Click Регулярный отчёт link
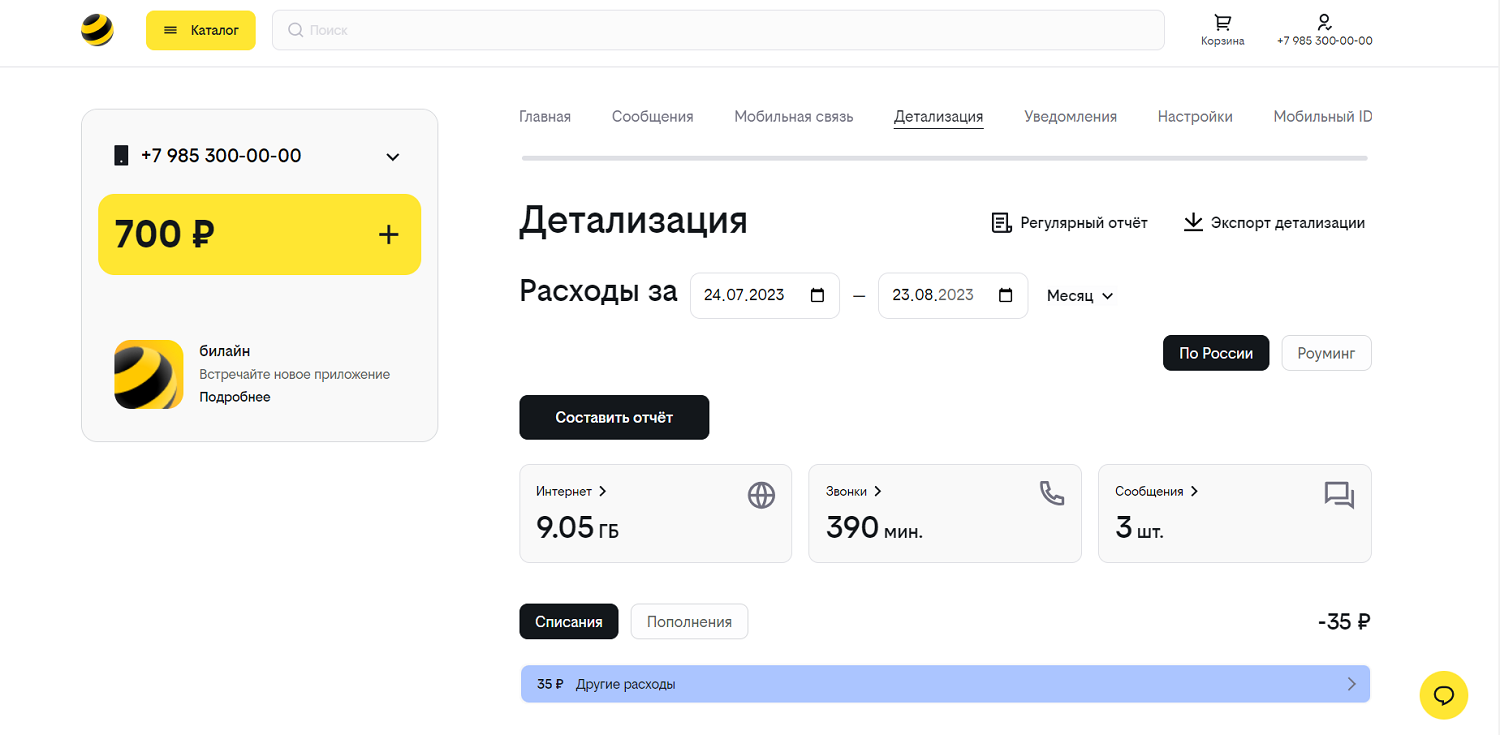 click(x=1084, y=223)
